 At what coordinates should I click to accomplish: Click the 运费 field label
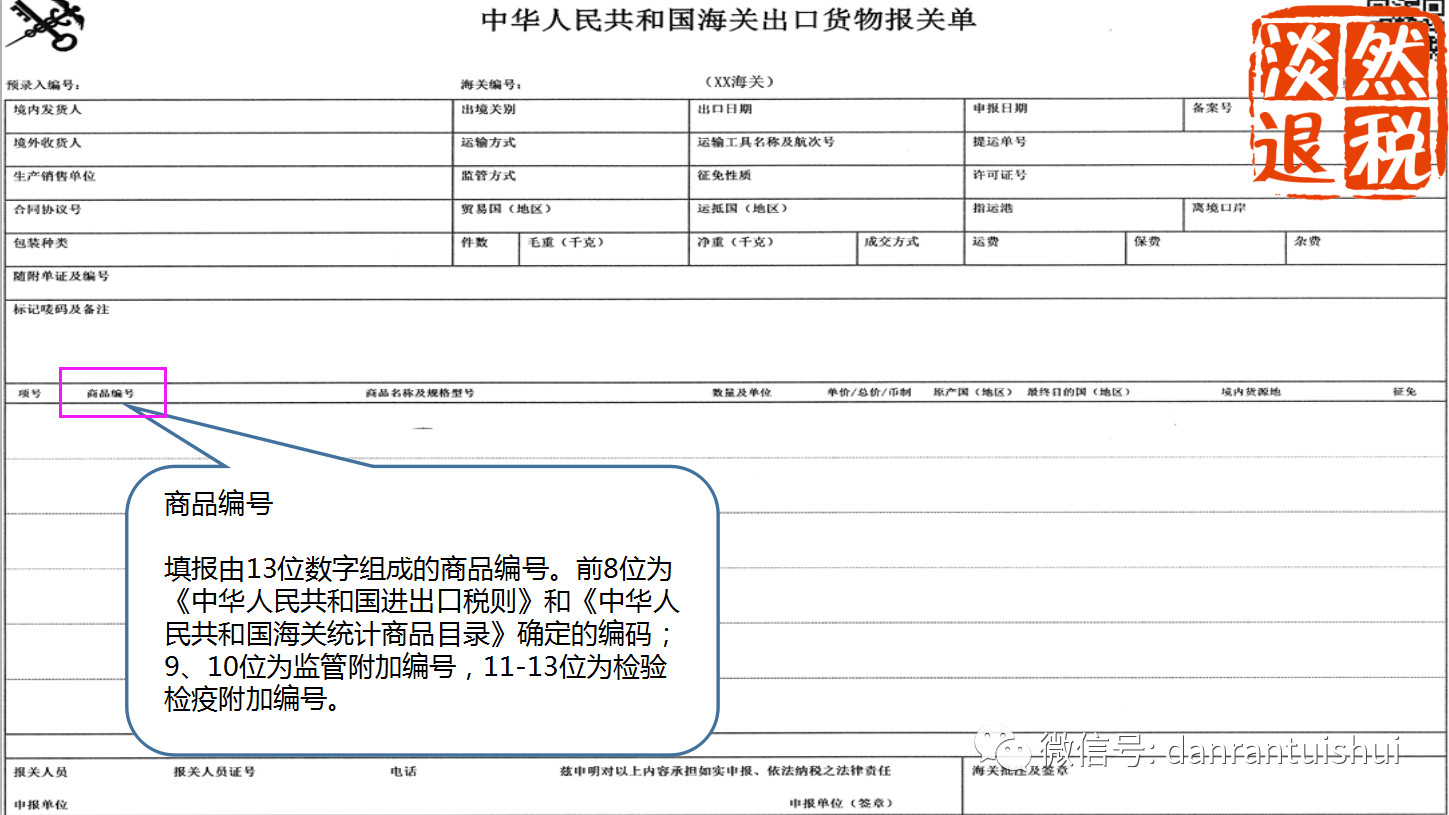click(x=985, y=242)
